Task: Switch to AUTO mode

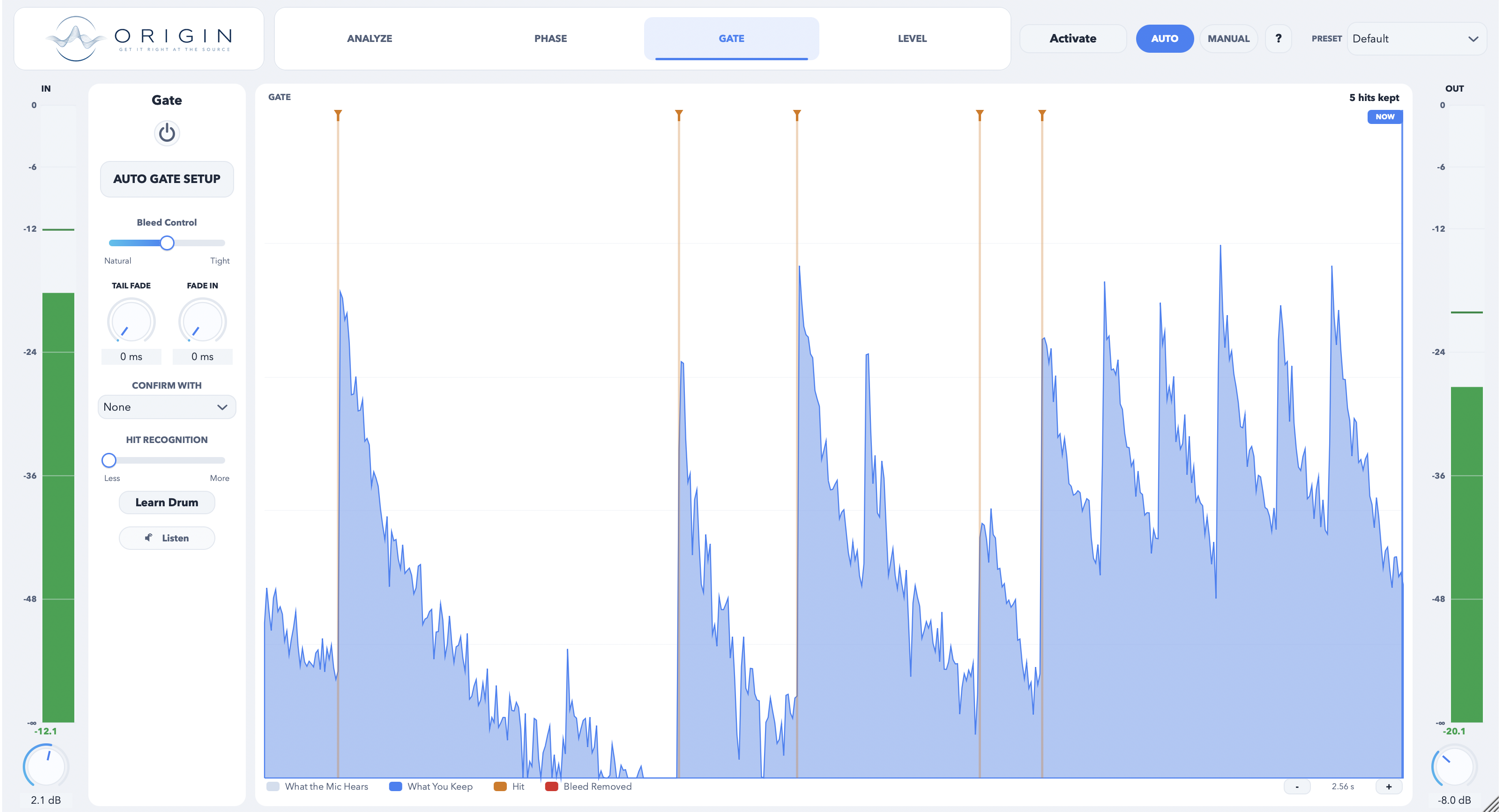Action: coord(1165,39)
